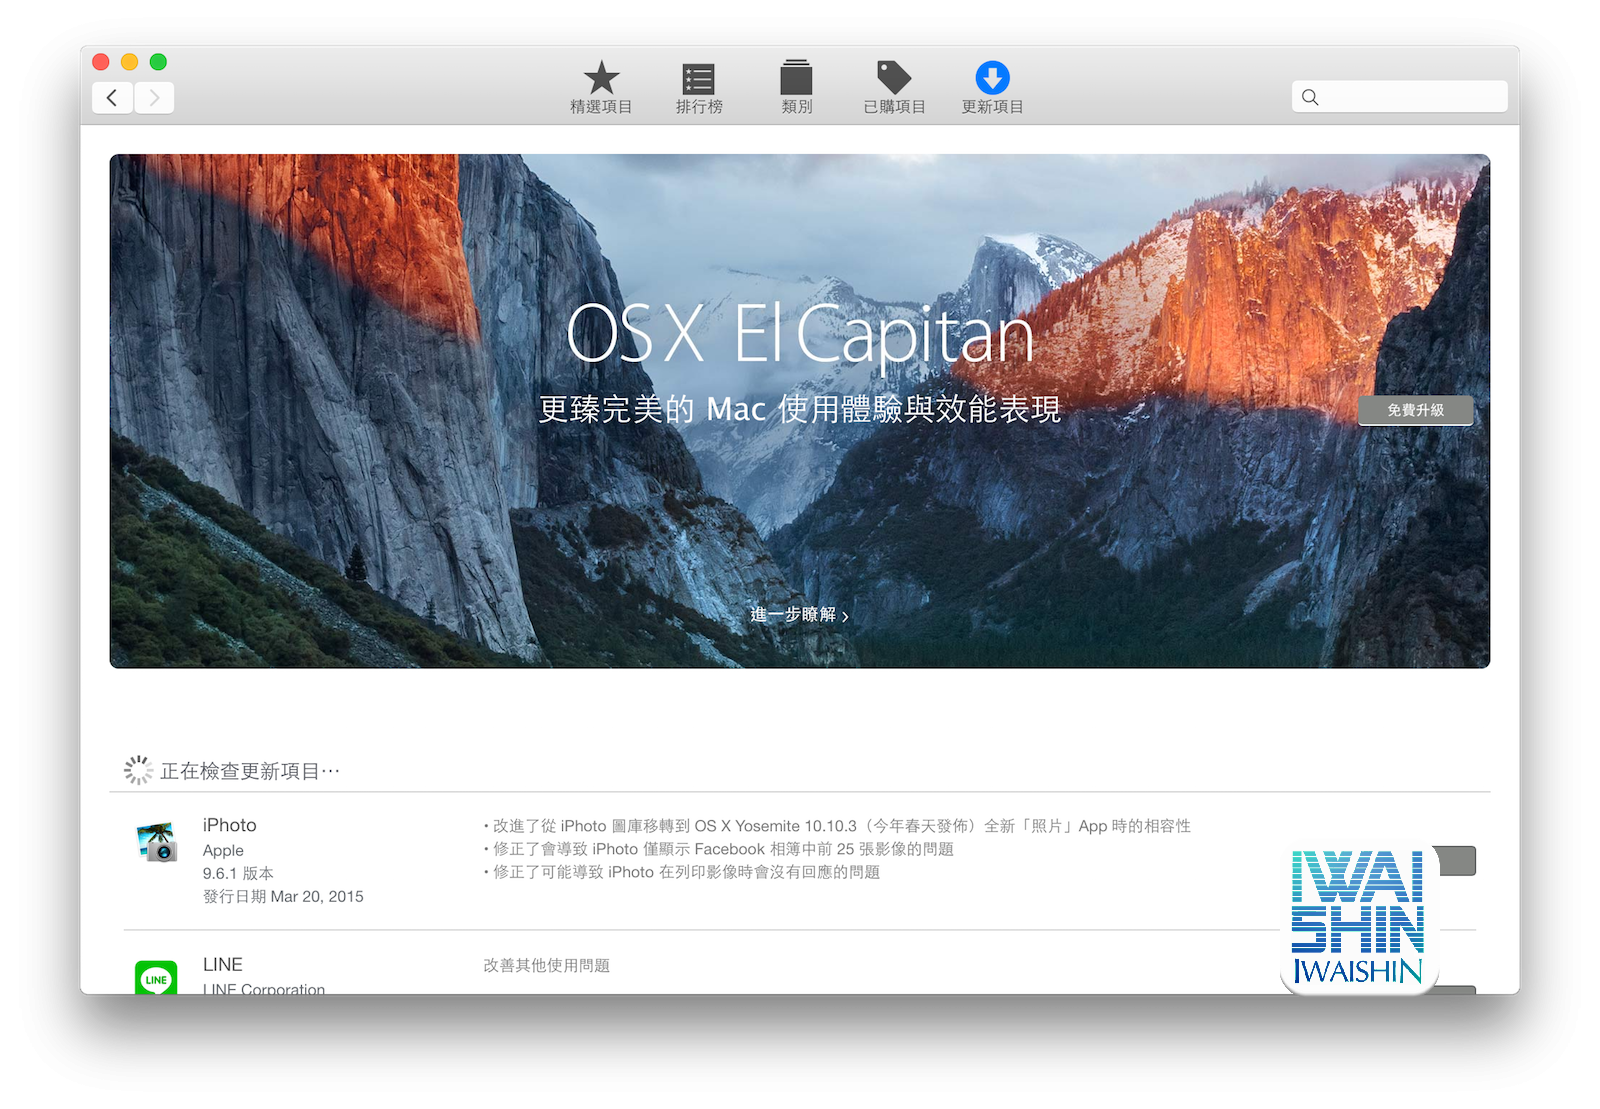Minimize the window with the yellow button
The height and width of the screenshot is (1109, 1600).
point(129,62)
